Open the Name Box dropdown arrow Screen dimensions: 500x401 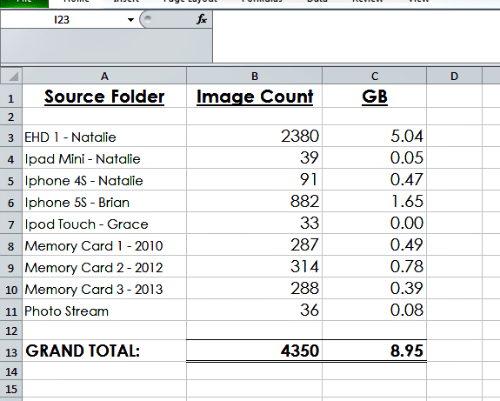(131, 20)
